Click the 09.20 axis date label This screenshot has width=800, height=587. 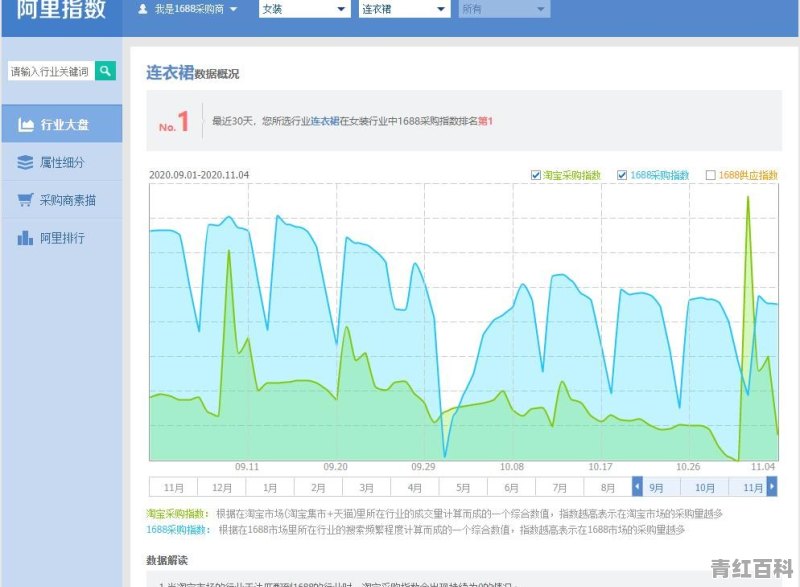click(x=335, y=467)
